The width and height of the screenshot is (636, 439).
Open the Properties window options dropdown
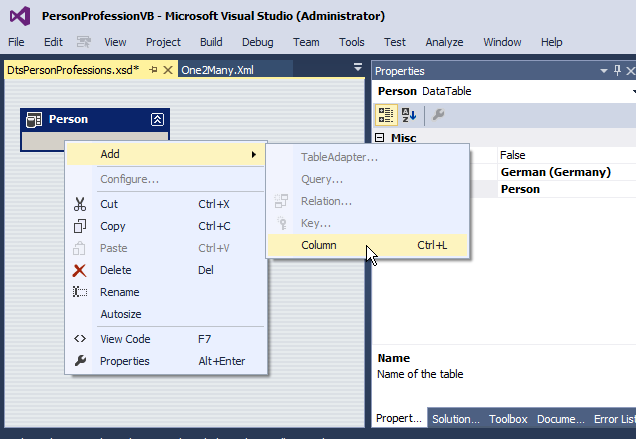tap(604, 71)
